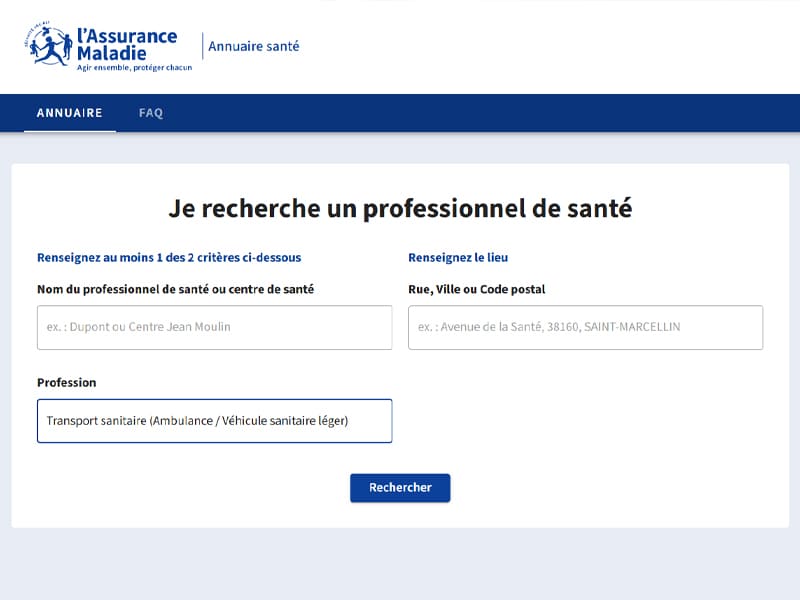
Task: Click 'Renseignez au moins 1 des 2 critères ci-dessous'
Action: 169,258
